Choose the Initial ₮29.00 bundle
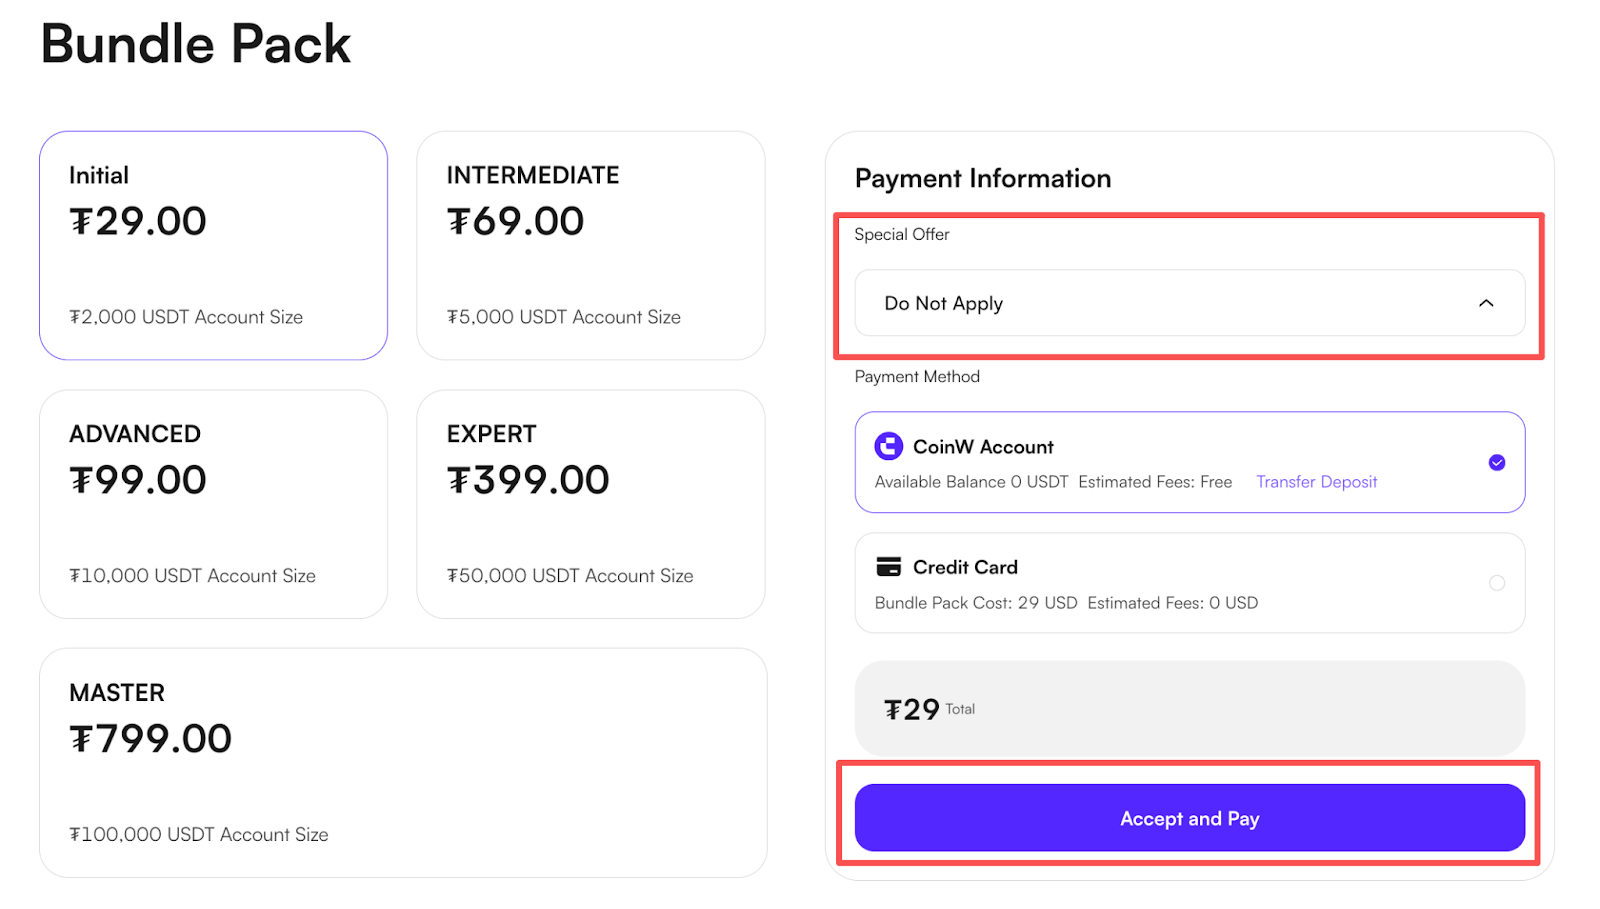The image size is (1600, 909). (x=213, y=245)
